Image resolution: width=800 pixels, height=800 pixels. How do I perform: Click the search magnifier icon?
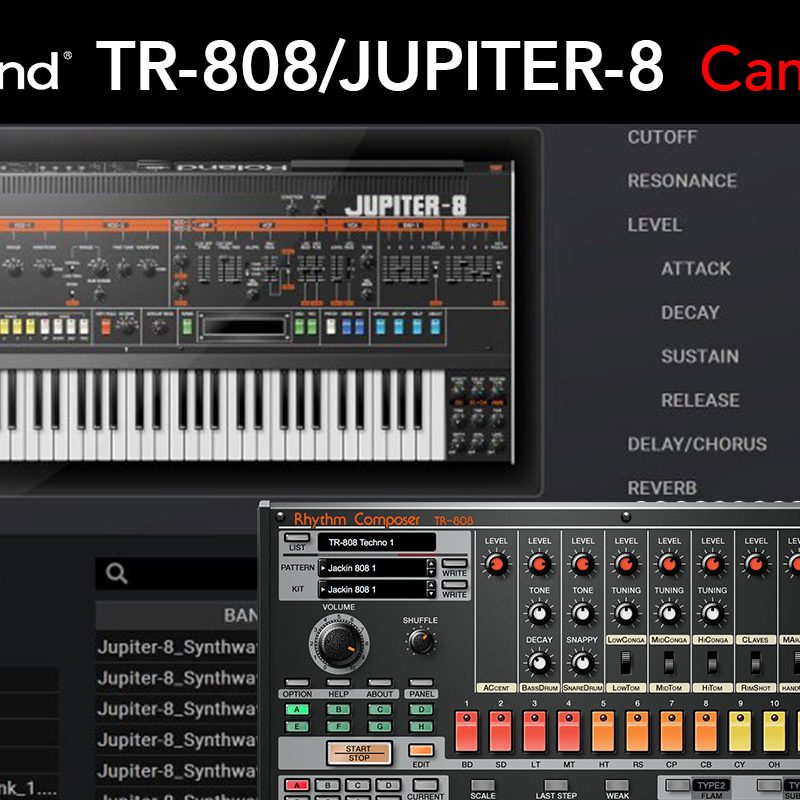116,574
